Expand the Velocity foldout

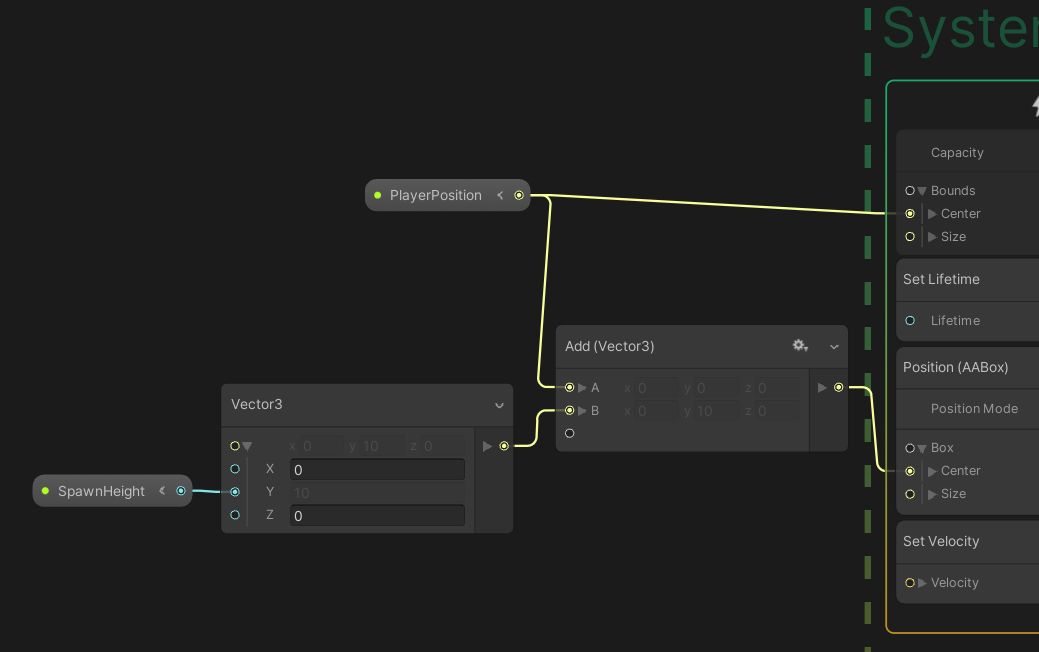pyautogui.click(x=922, y=583)
